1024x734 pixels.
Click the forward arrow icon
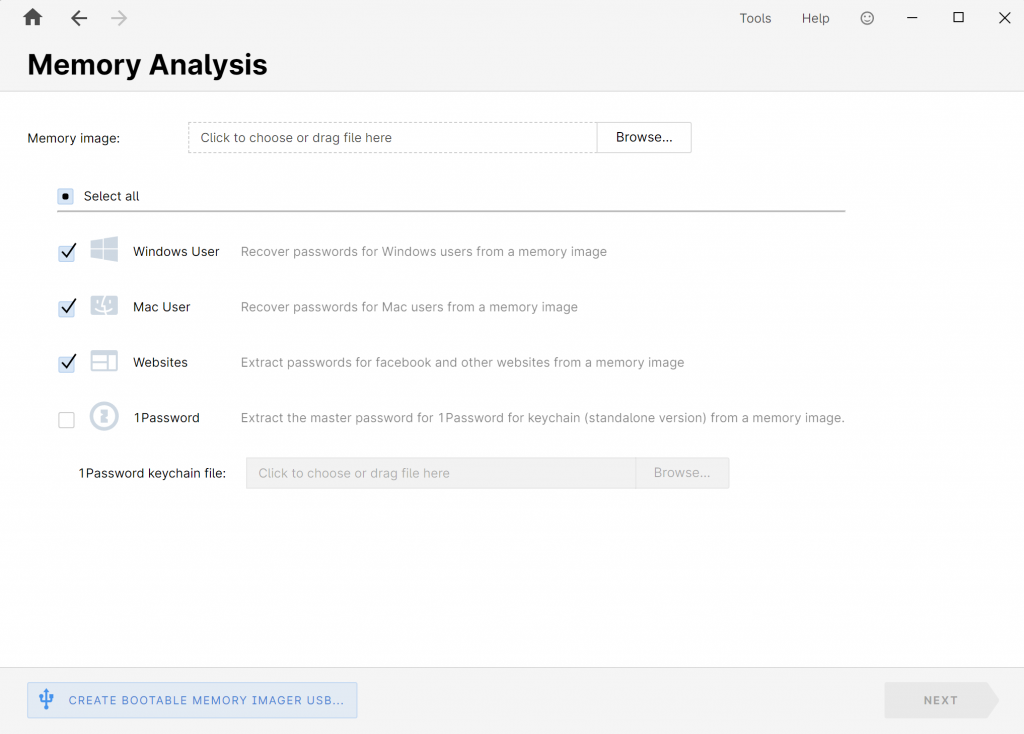coord(119,18)
